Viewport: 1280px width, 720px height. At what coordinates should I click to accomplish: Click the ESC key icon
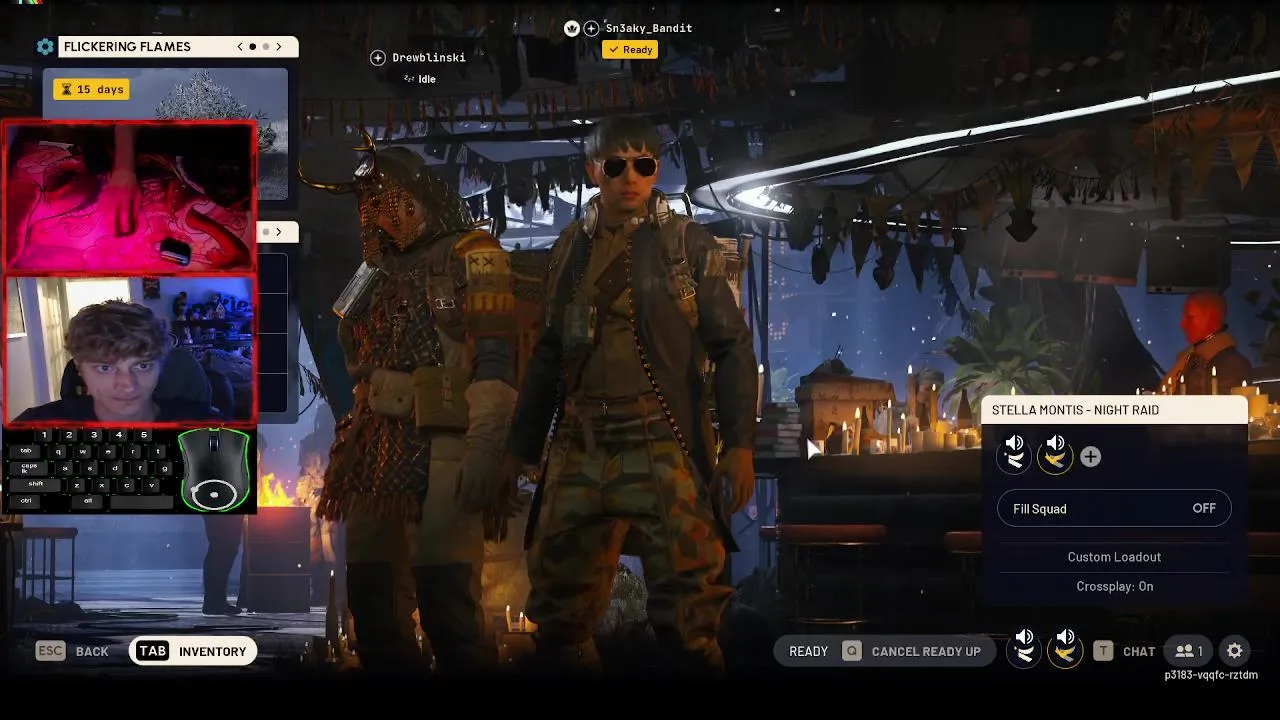(x=50, y=651)
